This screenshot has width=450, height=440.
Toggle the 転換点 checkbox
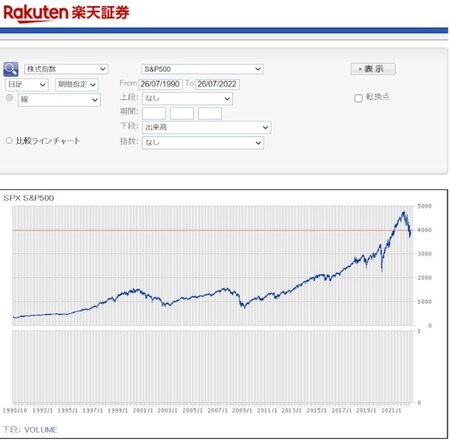click(358, 98)
